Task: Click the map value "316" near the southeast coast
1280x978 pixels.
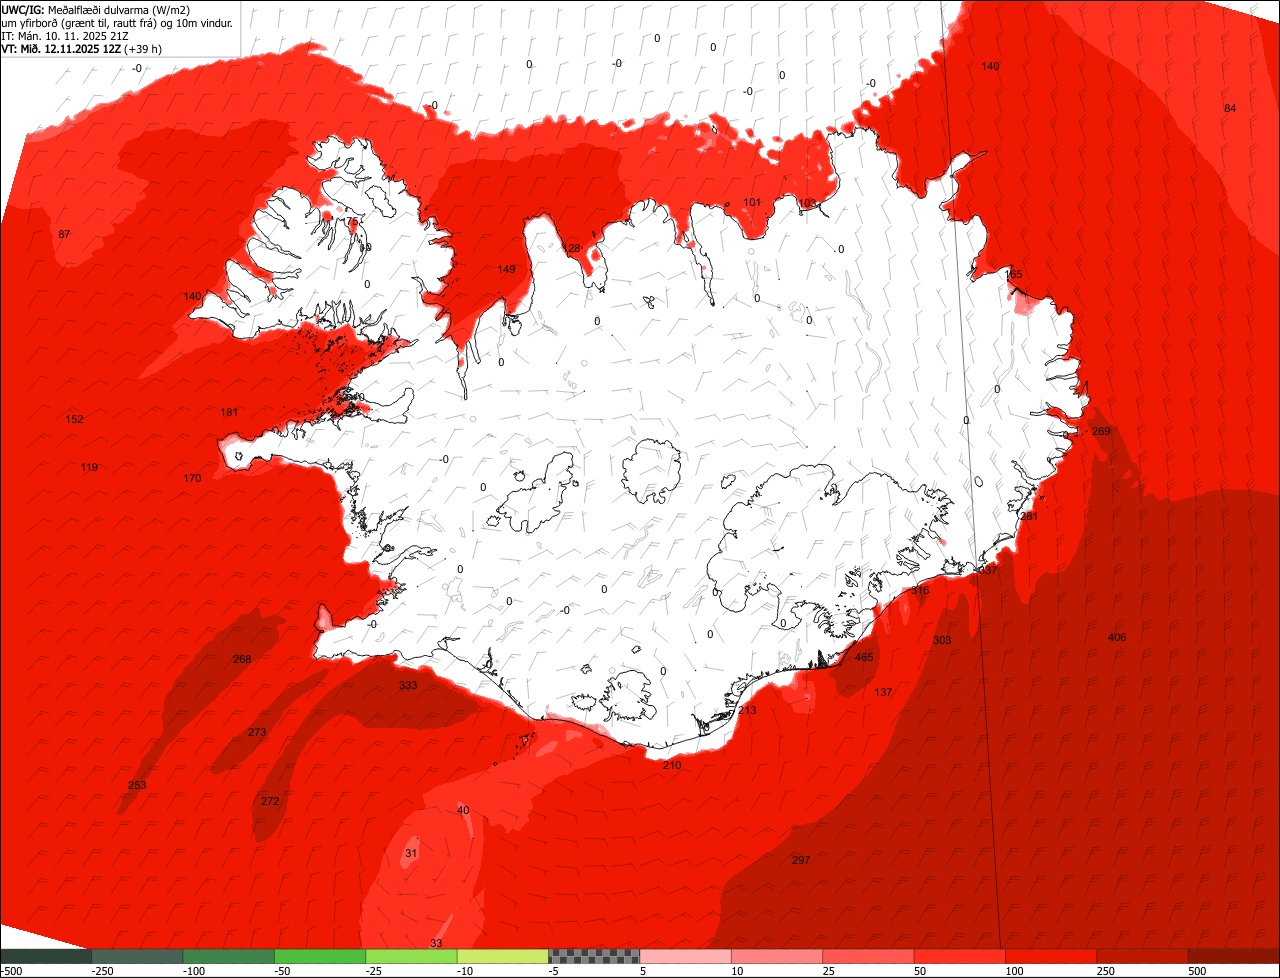Action: [x=920, y=591]
